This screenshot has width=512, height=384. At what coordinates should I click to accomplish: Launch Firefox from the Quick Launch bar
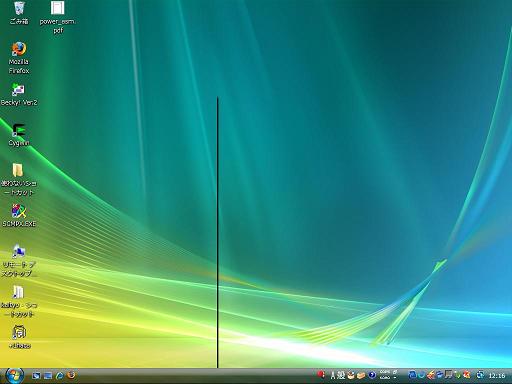[71, 375]
